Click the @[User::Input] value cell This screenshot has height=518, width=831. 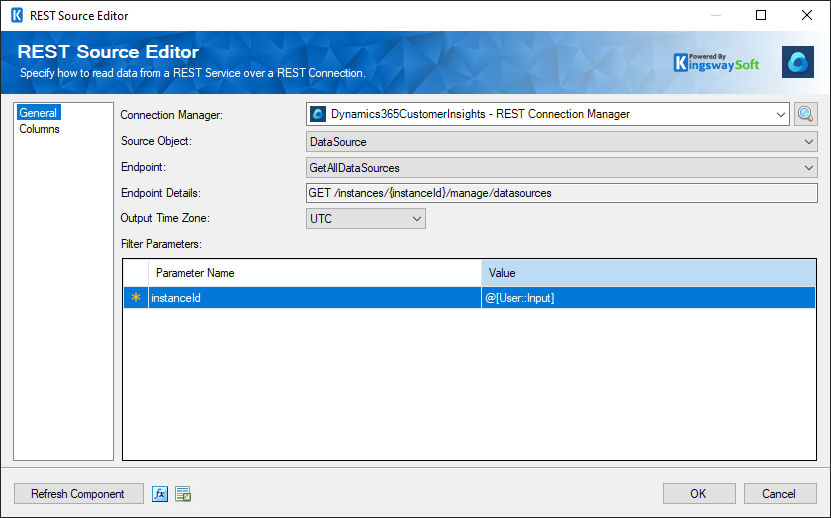[648, 297]
